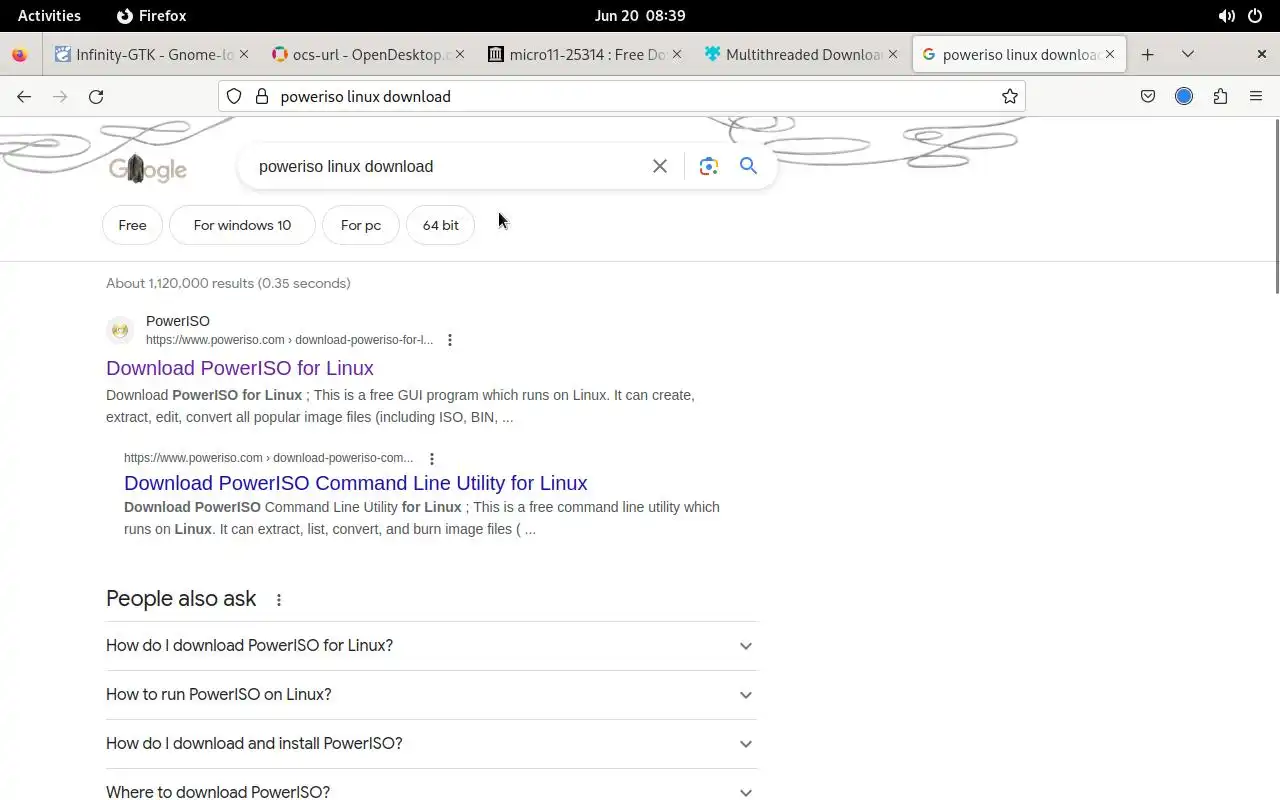Expand How do I download and install PowerISO
The width and height of the screenshot is (1280, 800).
pos(431,744)
